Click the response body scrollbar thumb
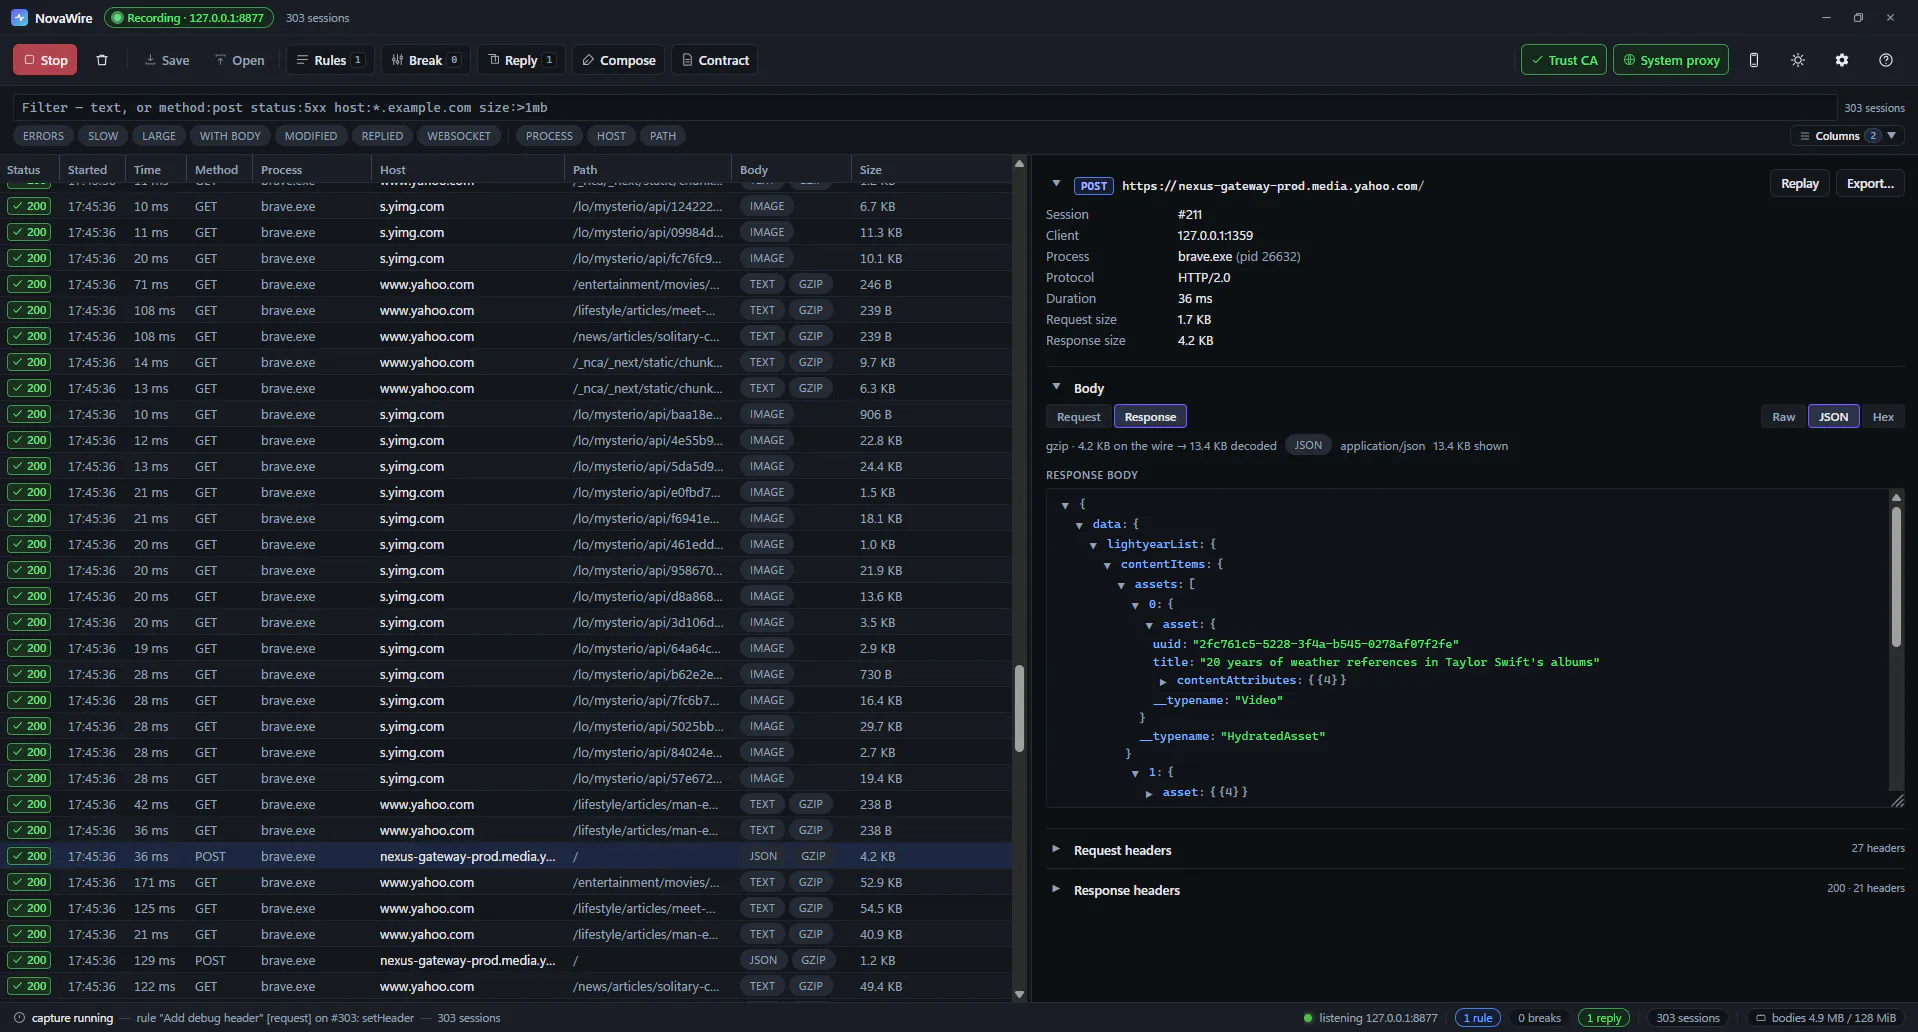Viewport: 1918px width, 1032px height. (x=1895, y=577)
